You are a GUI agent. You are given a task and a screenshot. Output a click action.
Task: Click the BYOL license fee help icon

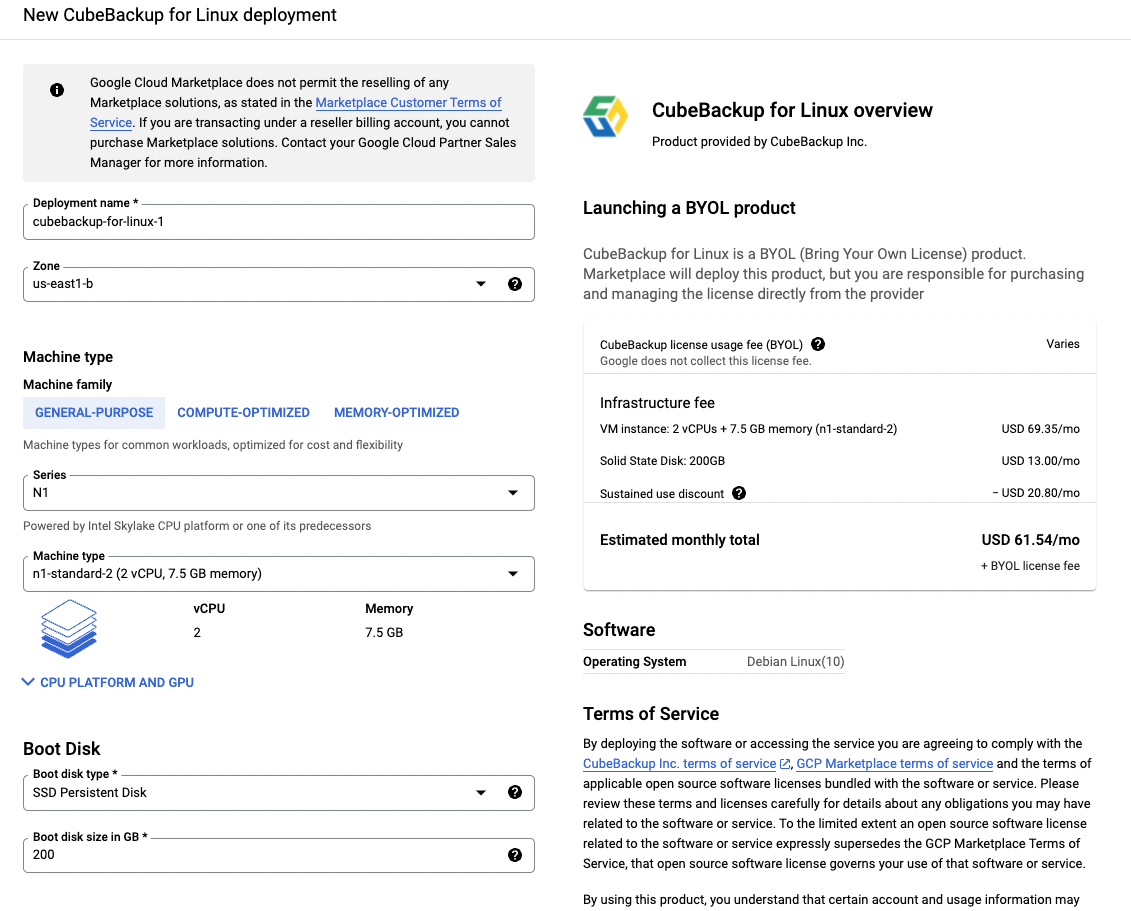pos(817,344)
